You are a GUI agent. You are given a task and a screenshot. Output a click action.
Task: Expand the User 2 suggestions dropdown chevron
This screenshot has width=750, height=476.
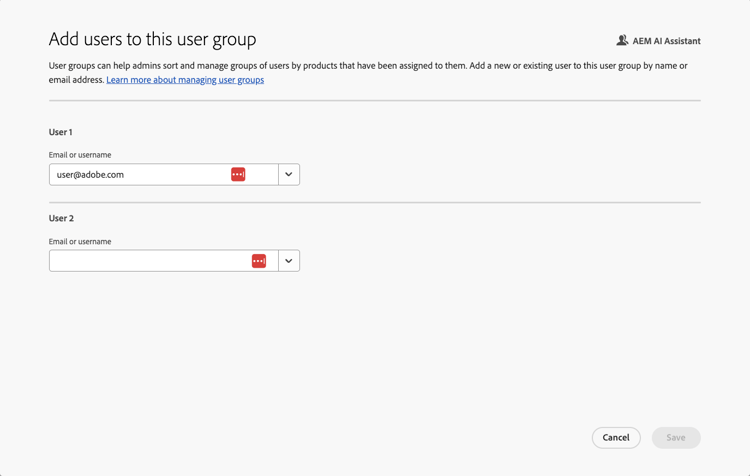(x=289, y=261)
